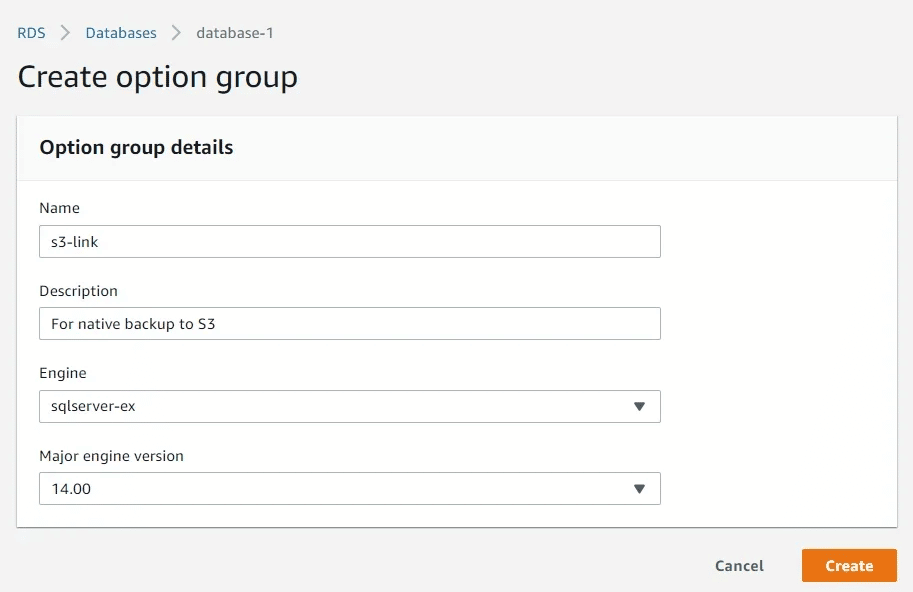Click the RDS breadcrumb link
The height and width of the screenshot is (592, 913).
click(31, 33)
